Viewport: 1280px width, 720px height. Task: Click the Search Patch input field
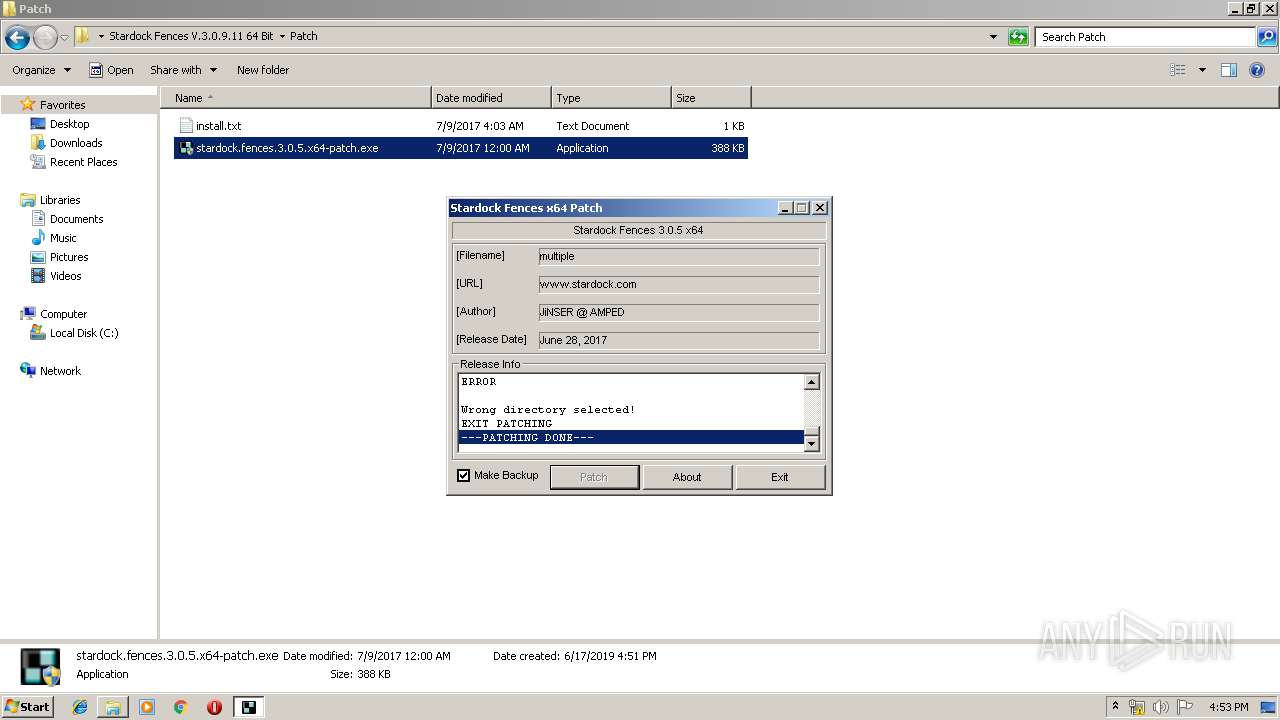pyautogui.click(x=1145, y=37)
